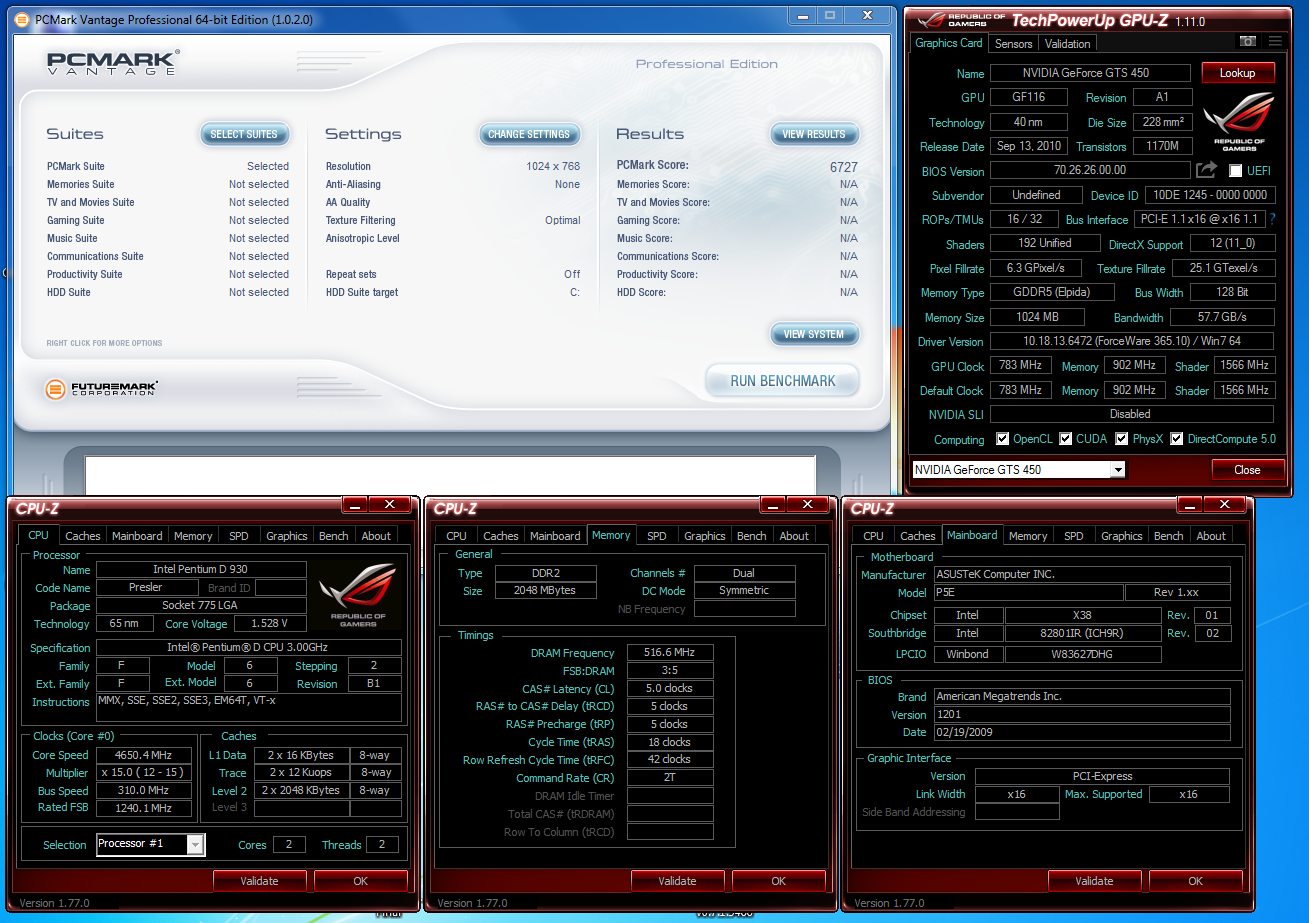
Task: Click PCMark Vantage title bar app icon
Action: (23, 19)
